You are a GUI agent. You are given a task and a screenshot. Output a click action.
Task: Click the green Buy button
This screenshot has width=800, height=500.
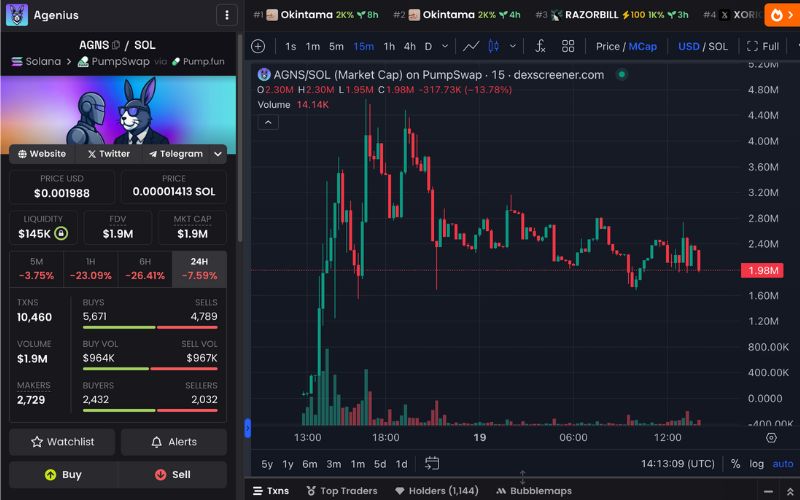click(63, 474)
